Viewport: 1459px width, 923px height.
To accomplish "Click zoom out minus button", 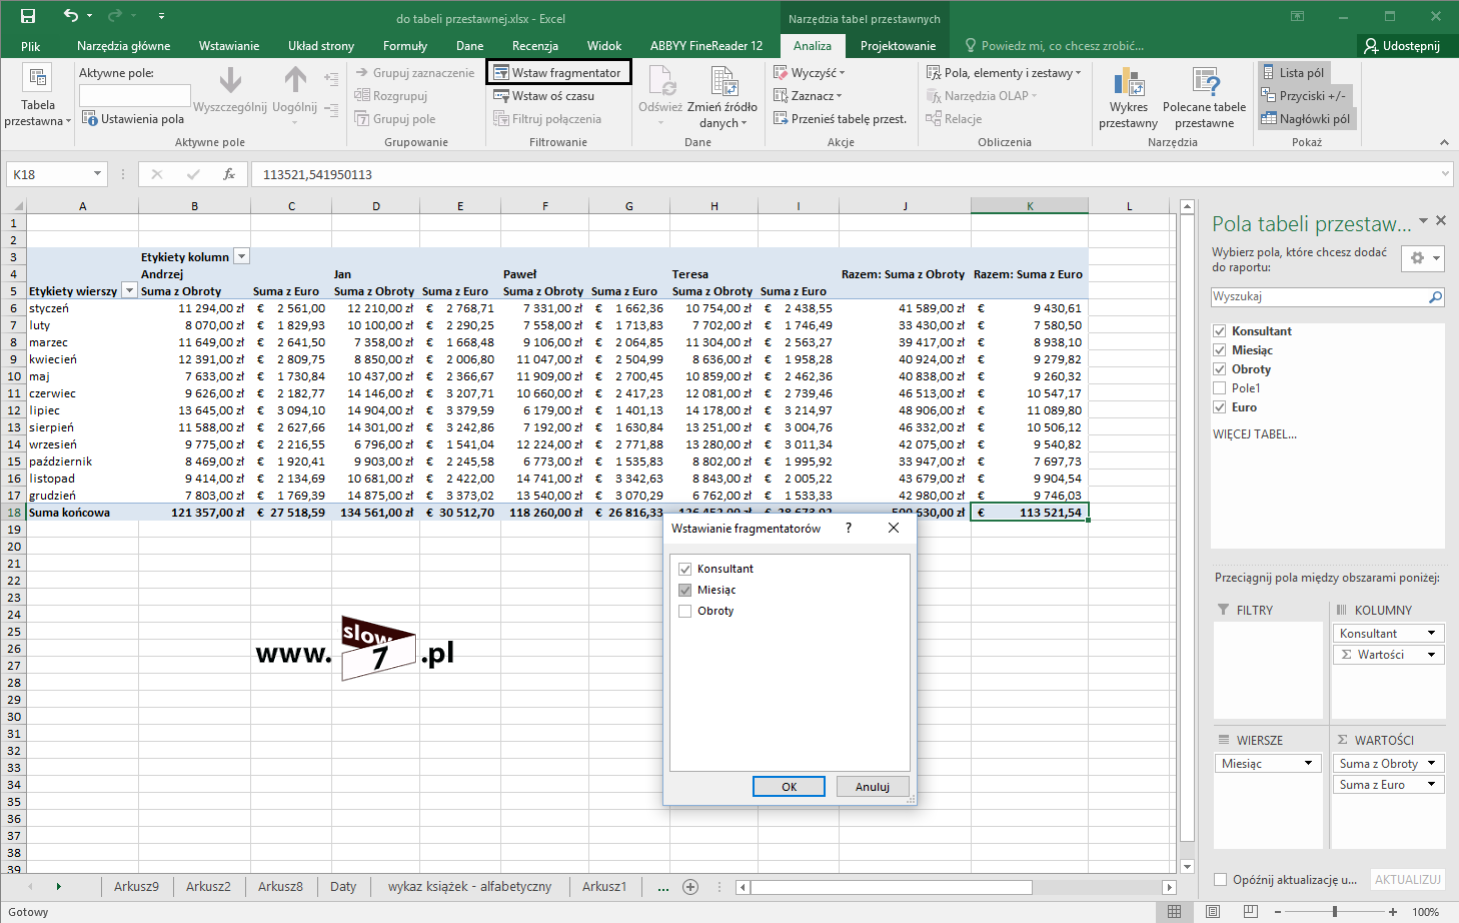I will coord(1279,912).
